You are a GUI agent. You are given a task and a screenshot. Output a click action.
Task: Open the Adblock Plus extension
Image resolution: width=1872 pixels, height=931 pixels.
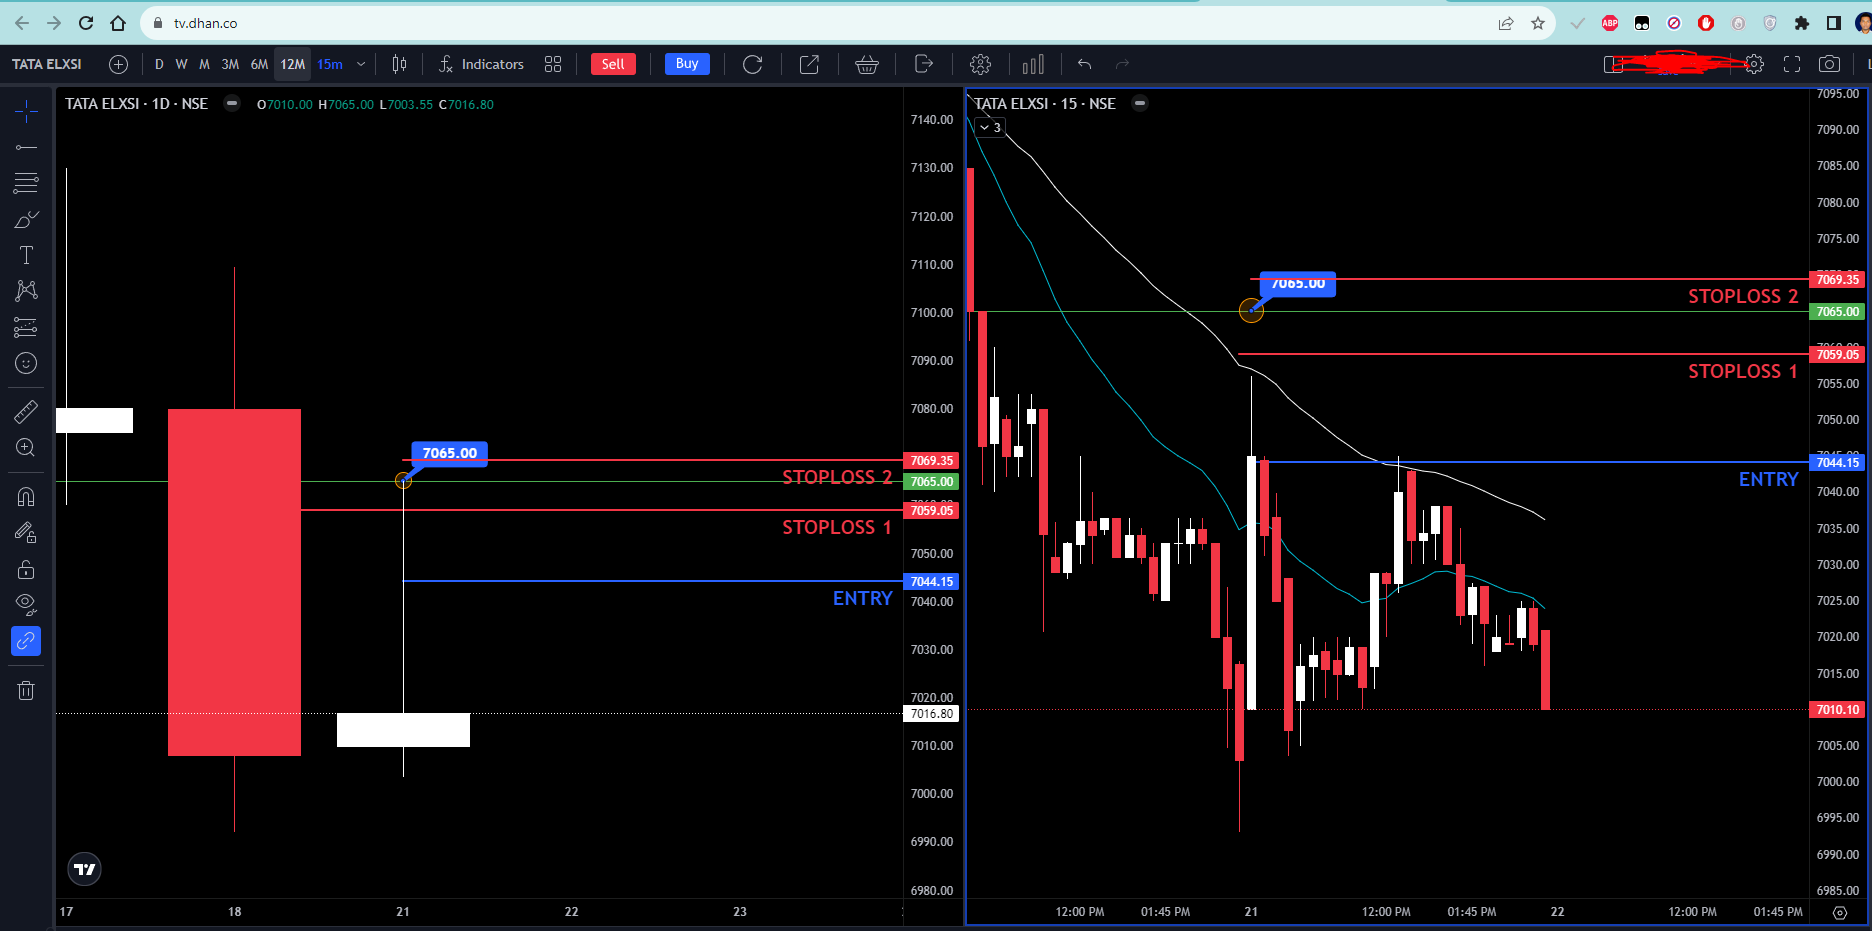pyautogui.click(x=1610, y=23)
